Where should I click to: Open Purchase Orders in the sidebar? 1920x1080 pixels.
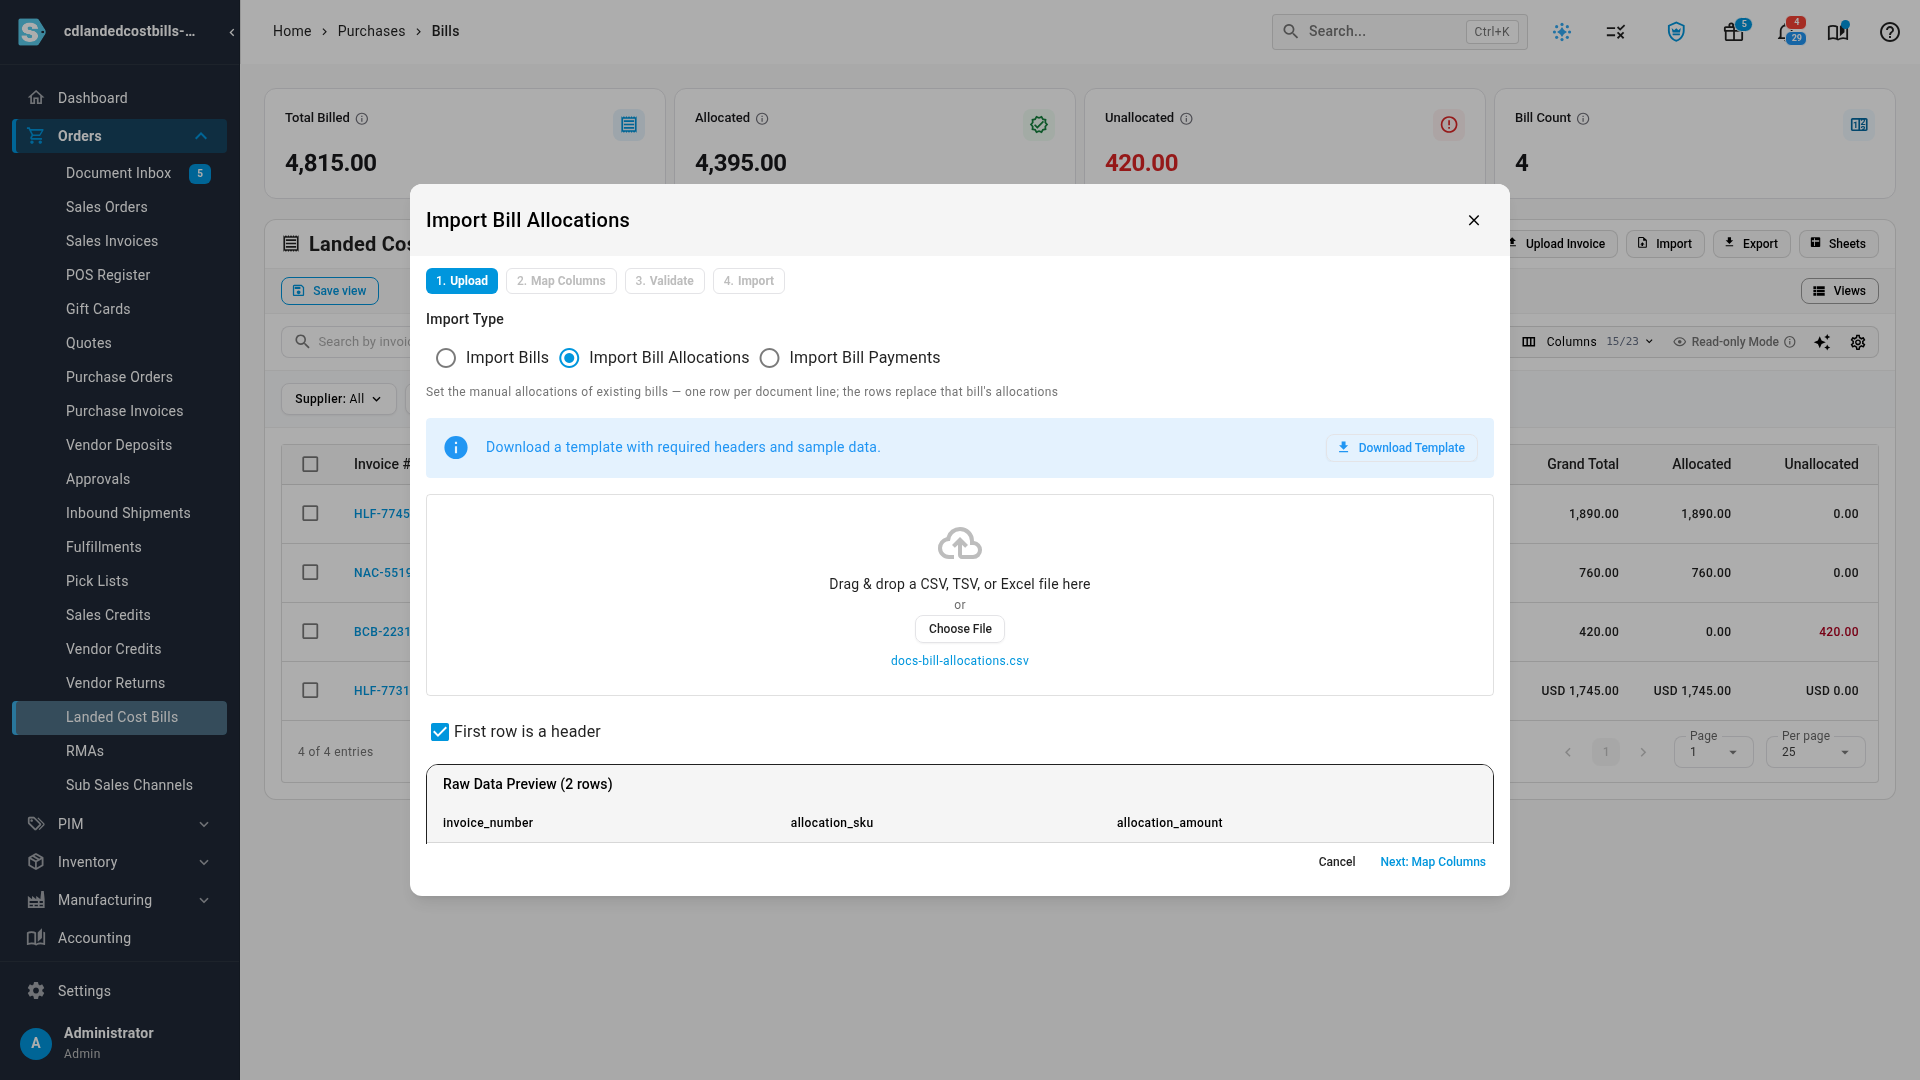[119, 377]
